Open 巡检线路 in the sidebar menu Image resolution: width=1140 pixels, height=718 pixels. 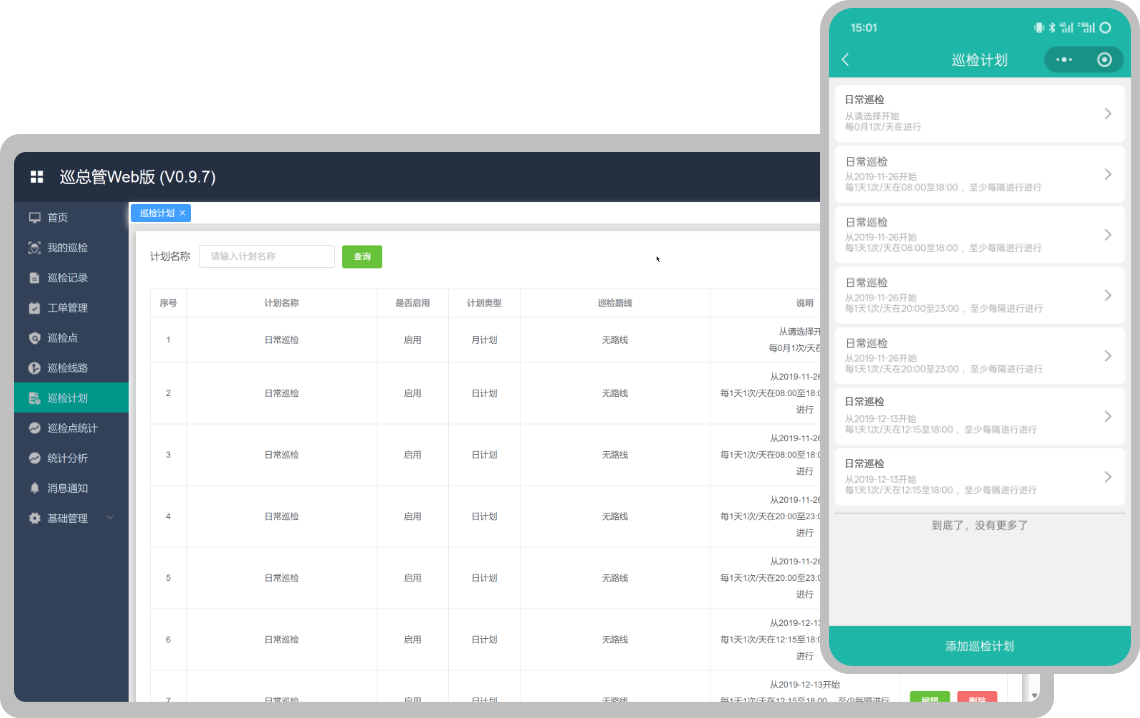[x=67, y=368]
